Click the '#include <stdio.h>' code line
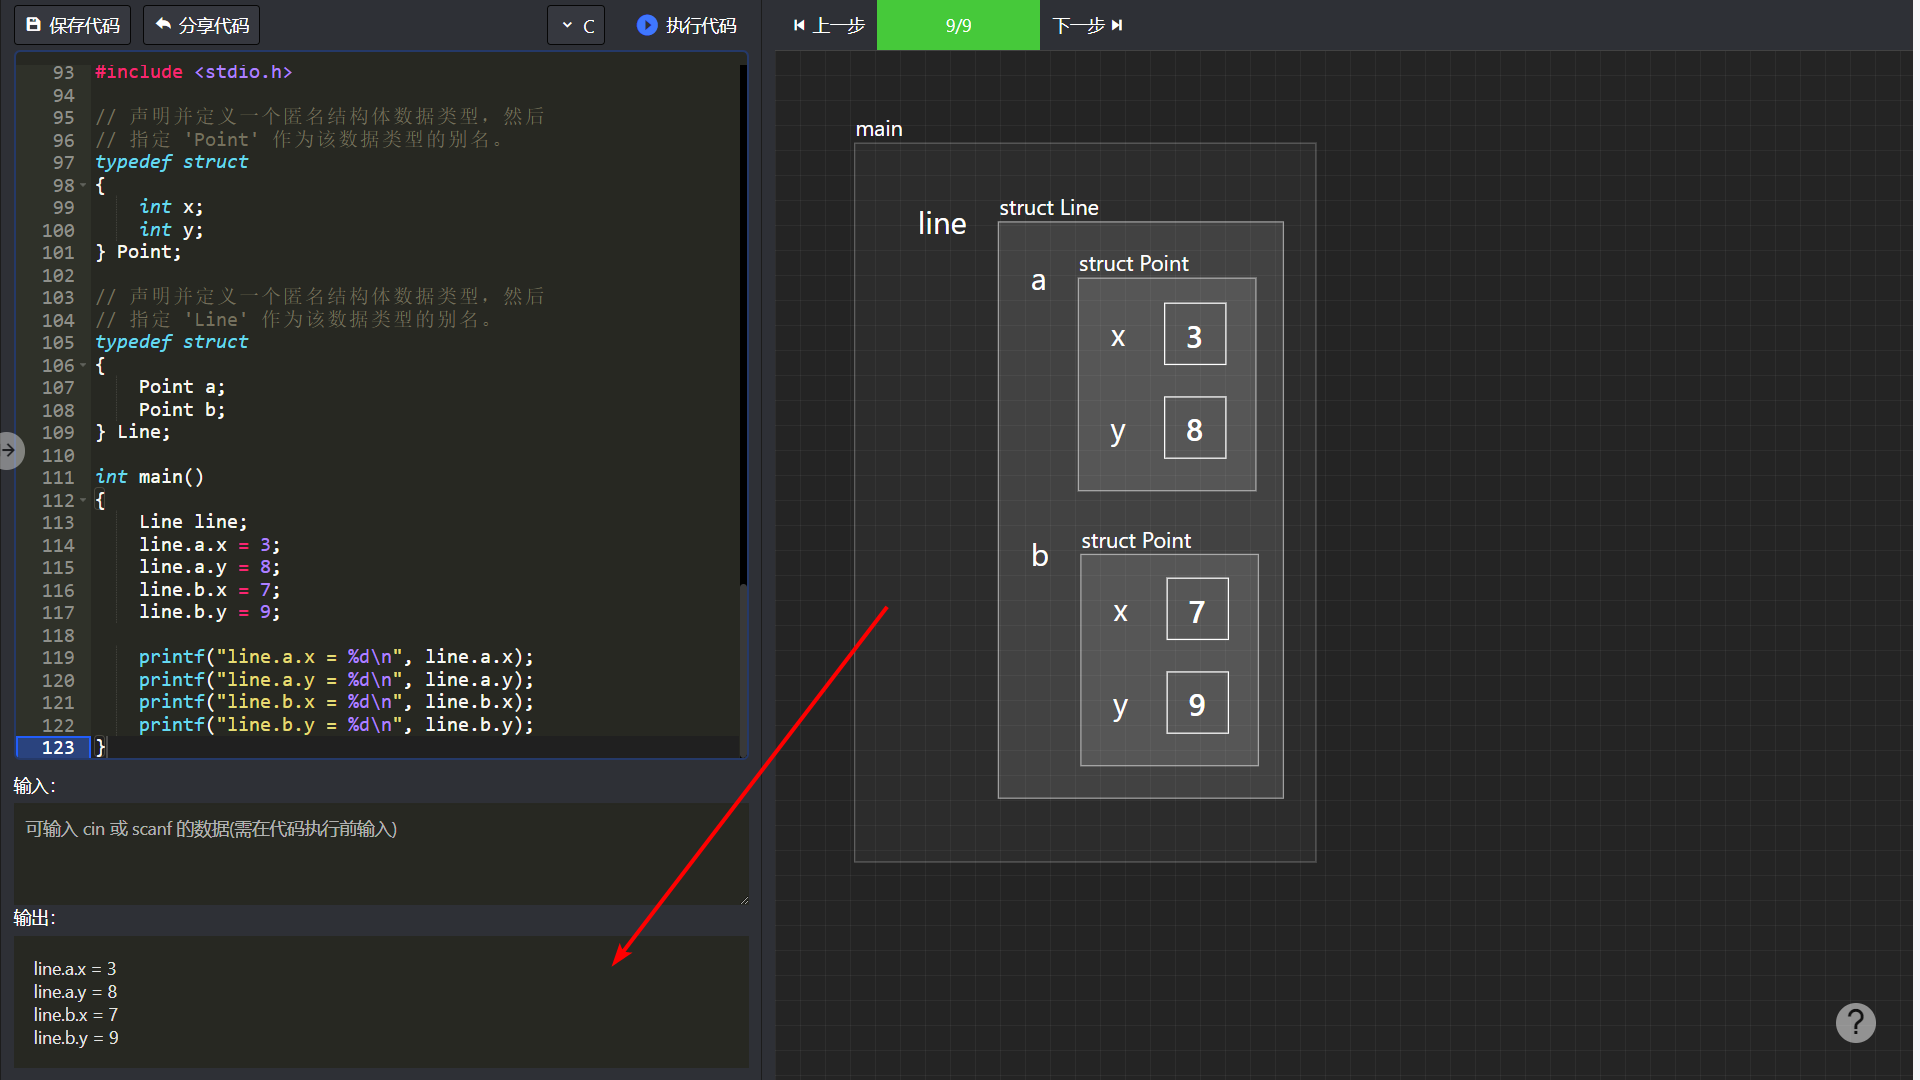This screenshot has height=1080, width=1920. point(194,72)
